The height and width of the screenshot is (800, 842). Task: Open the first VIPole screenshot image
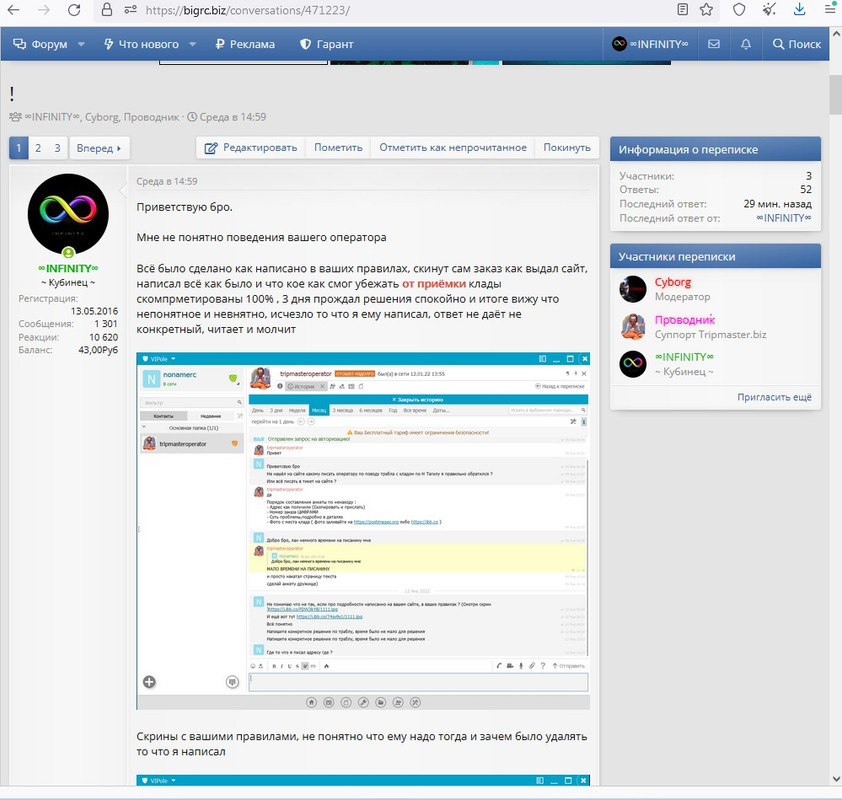[364, 531]
